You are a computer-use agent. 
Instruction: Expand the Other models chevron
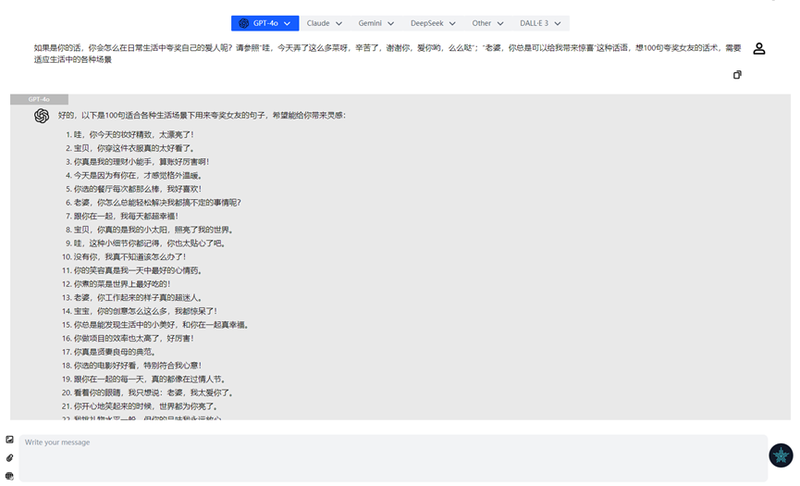pos(500,23)
